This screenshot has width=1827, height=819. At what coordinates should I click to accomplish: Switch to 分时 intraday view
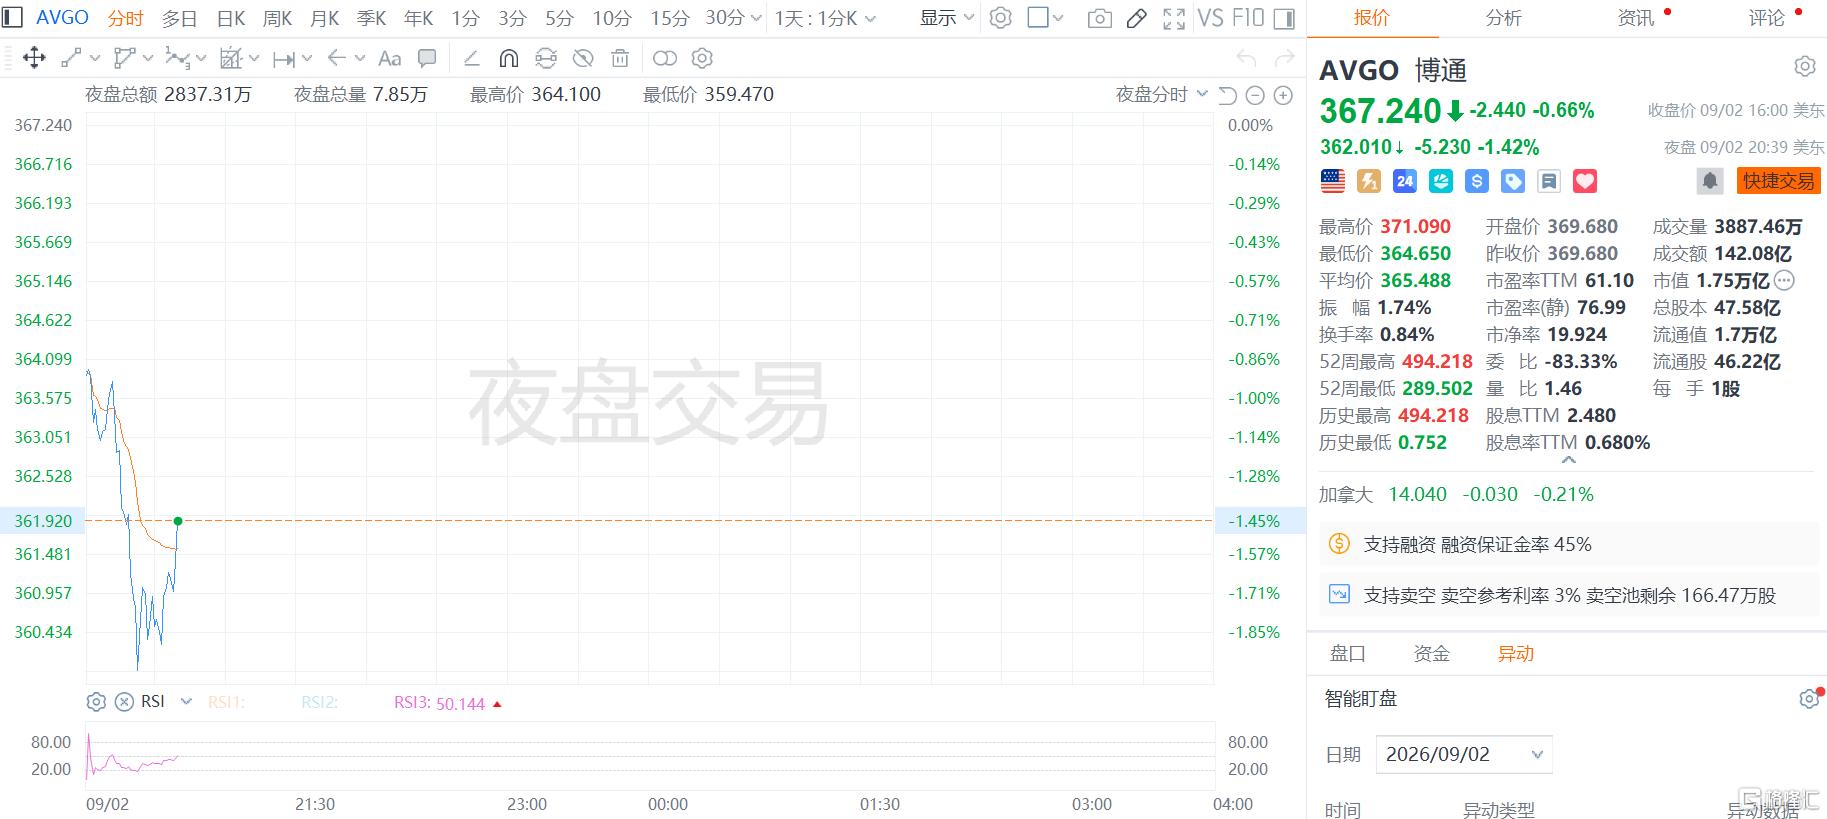126,18
